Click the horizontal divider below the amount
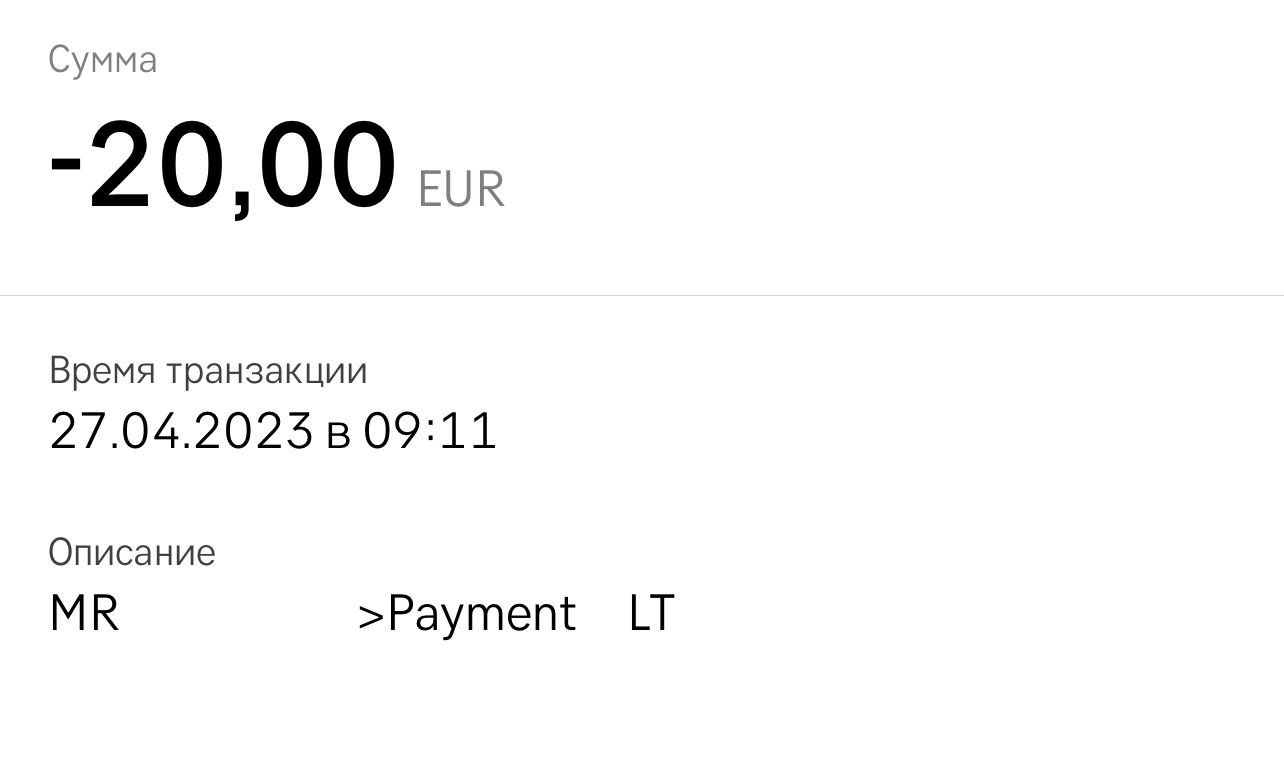The image size is (1284, 765). point(642,295)
